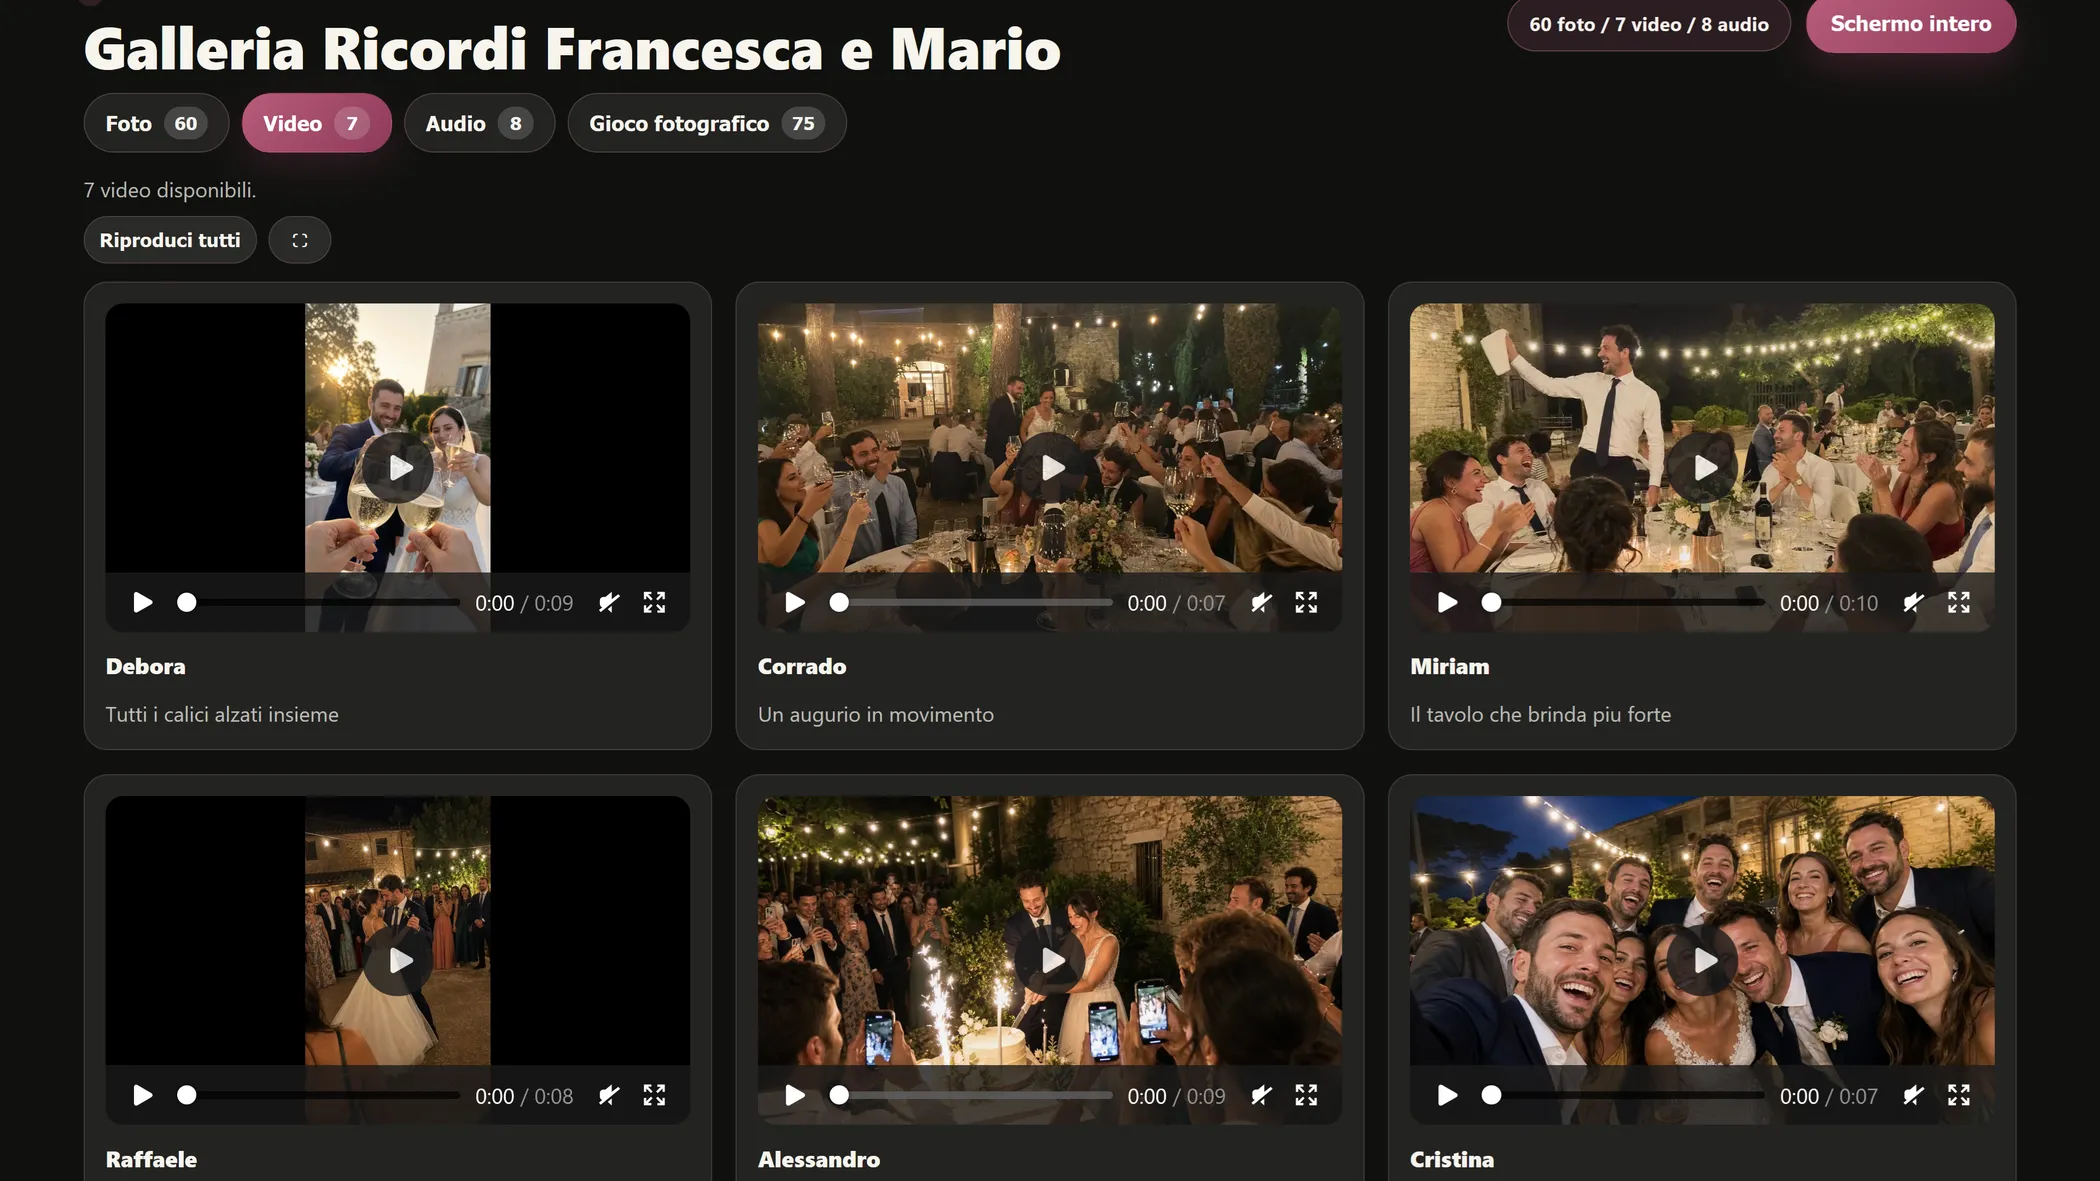2100x1181 pixels.
Task: Click the 0:00 / 0:08 time on Raffaele's video
Action: (524, 1096)
